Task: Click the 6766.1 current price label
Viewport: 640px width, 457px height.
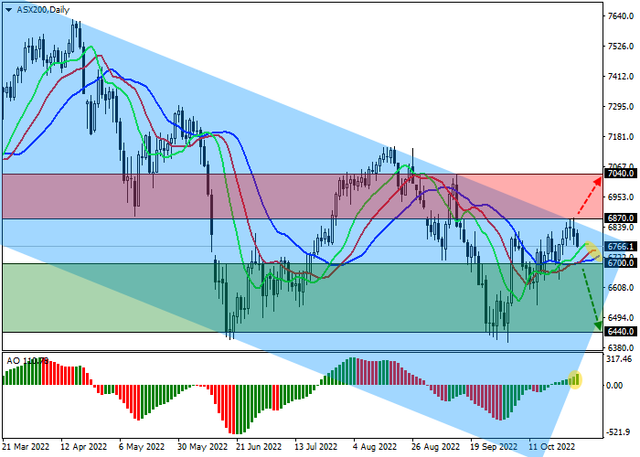Action: 620,246
